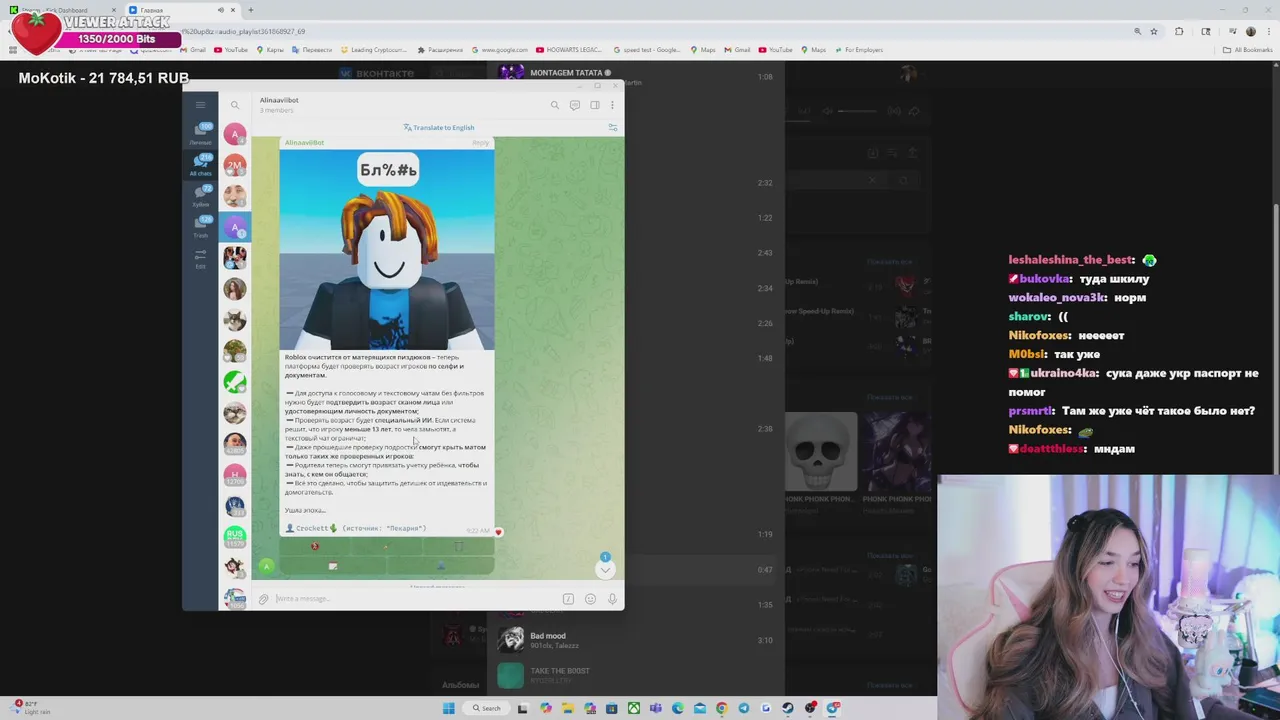
Task: Click the taskbar Search box
Action: point(487,708)
